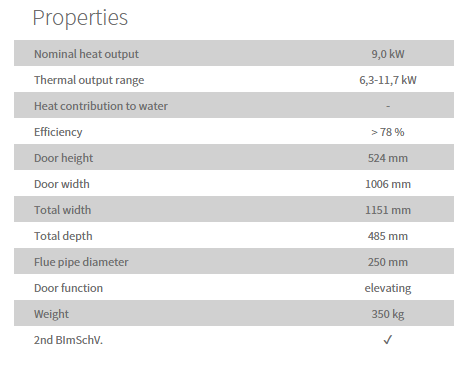Click the 1151 mm value
The width and height of the screenshot is (467, 365).
coord(388,210)
